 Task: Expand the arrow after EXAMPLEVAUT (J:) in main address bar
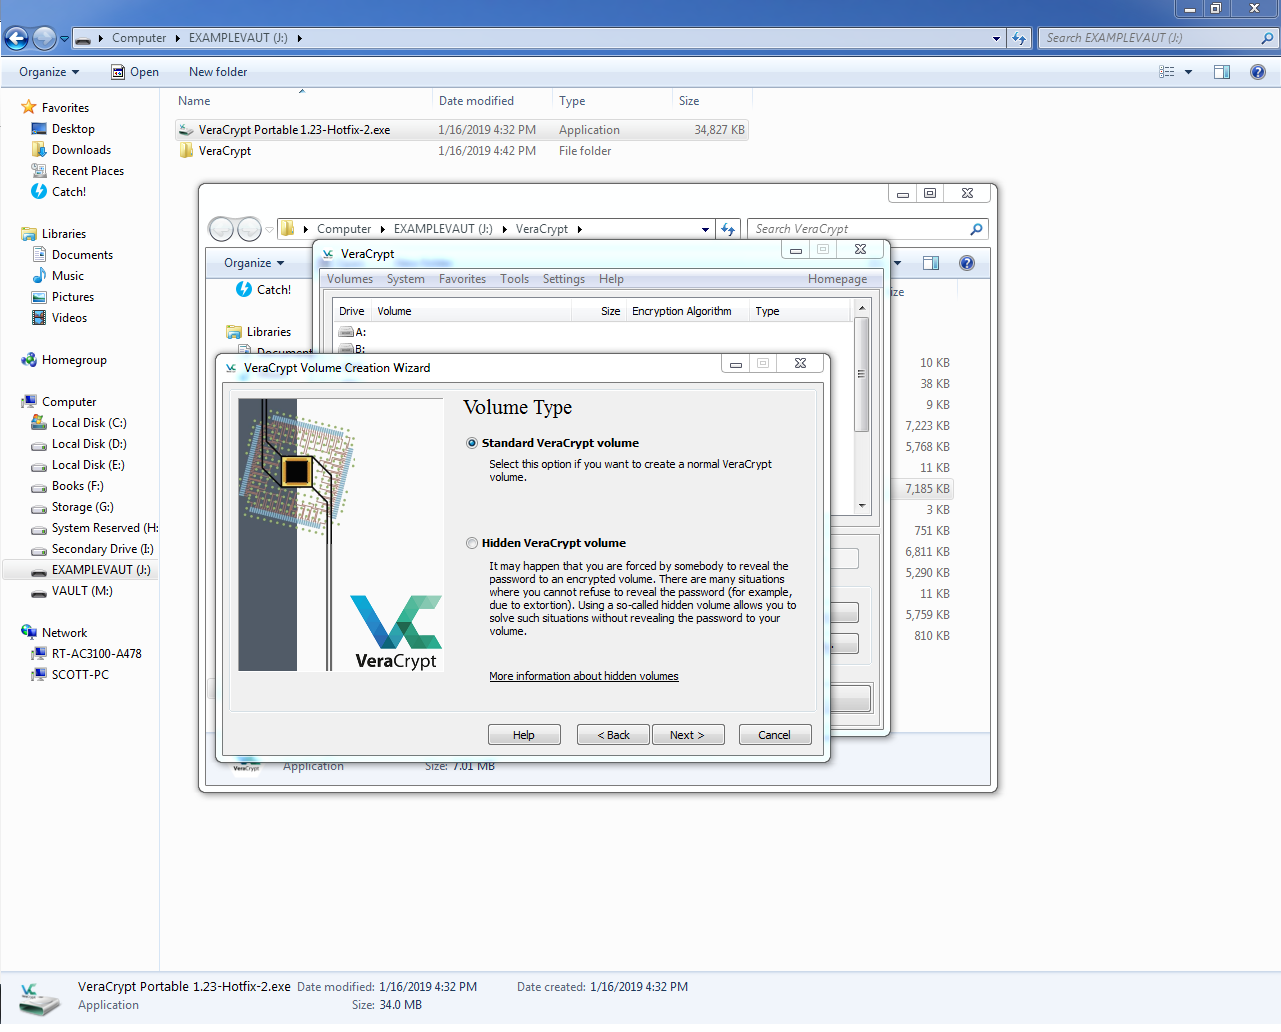(299, 39)
